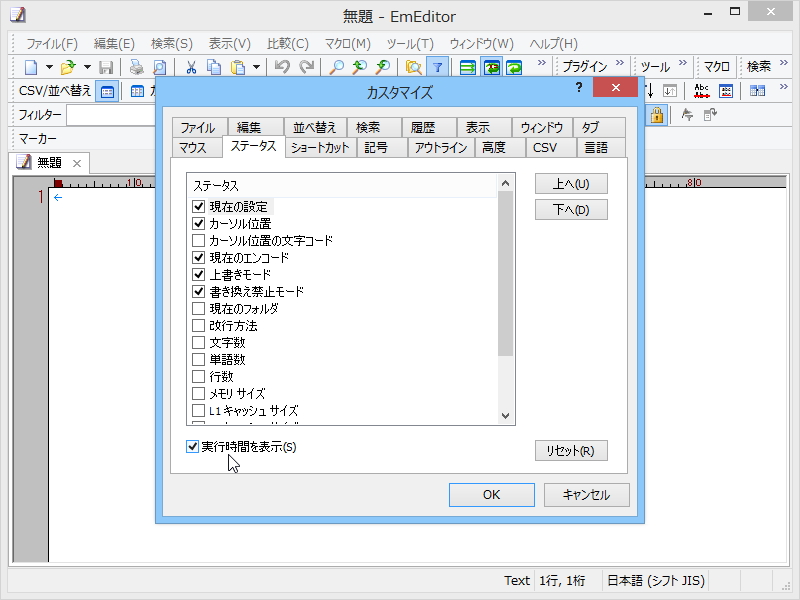
Task: Enable the 現在のフォルダ checkbox
Action: (x=197, y=309)
